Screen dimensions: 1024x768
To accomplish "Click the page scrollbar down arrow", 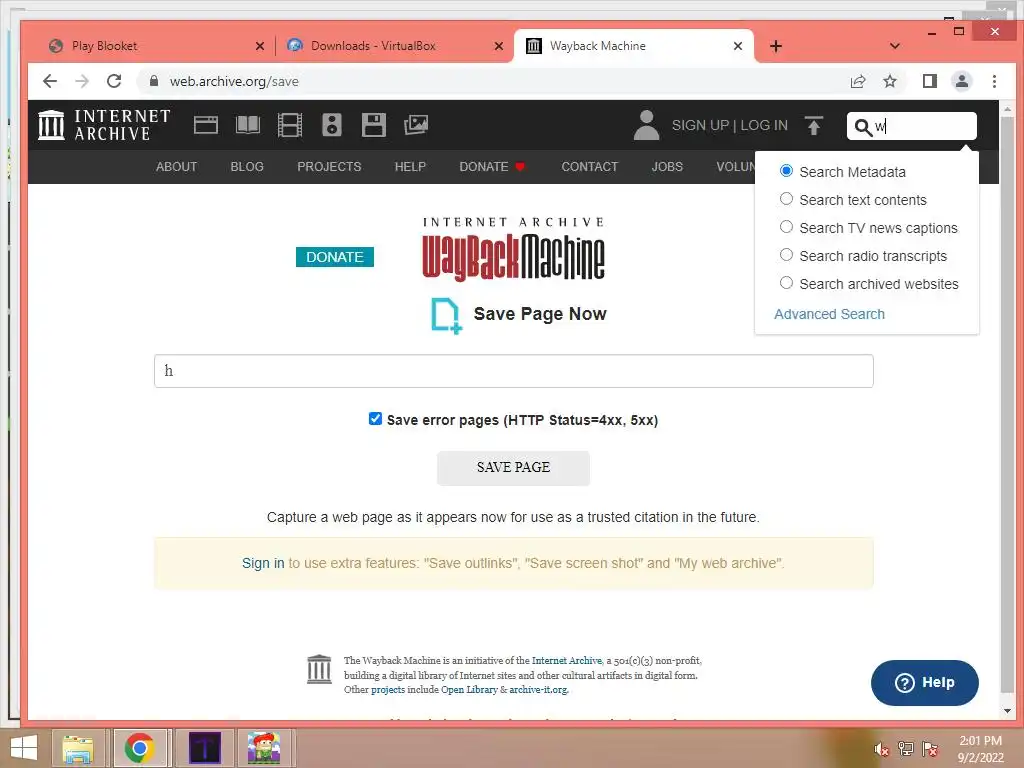I will point(1007,711).
